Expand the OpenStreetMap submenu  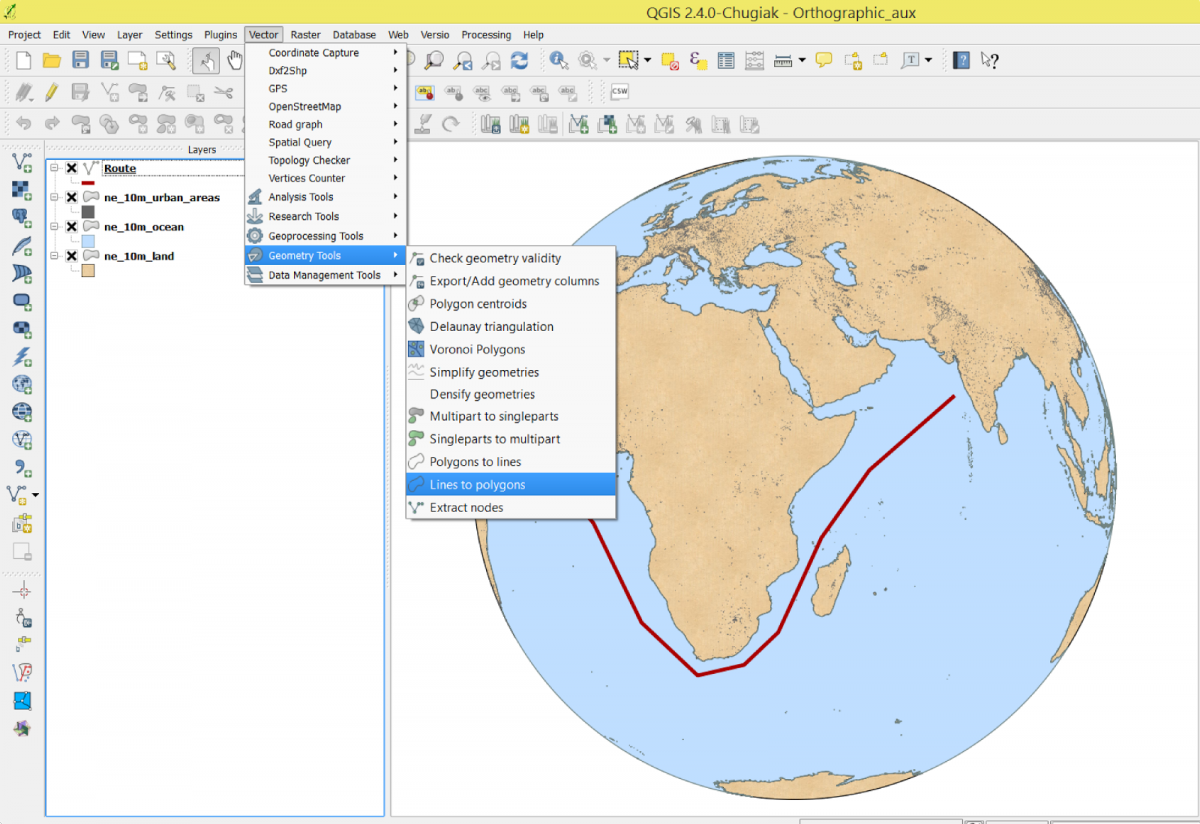point(326,107)
